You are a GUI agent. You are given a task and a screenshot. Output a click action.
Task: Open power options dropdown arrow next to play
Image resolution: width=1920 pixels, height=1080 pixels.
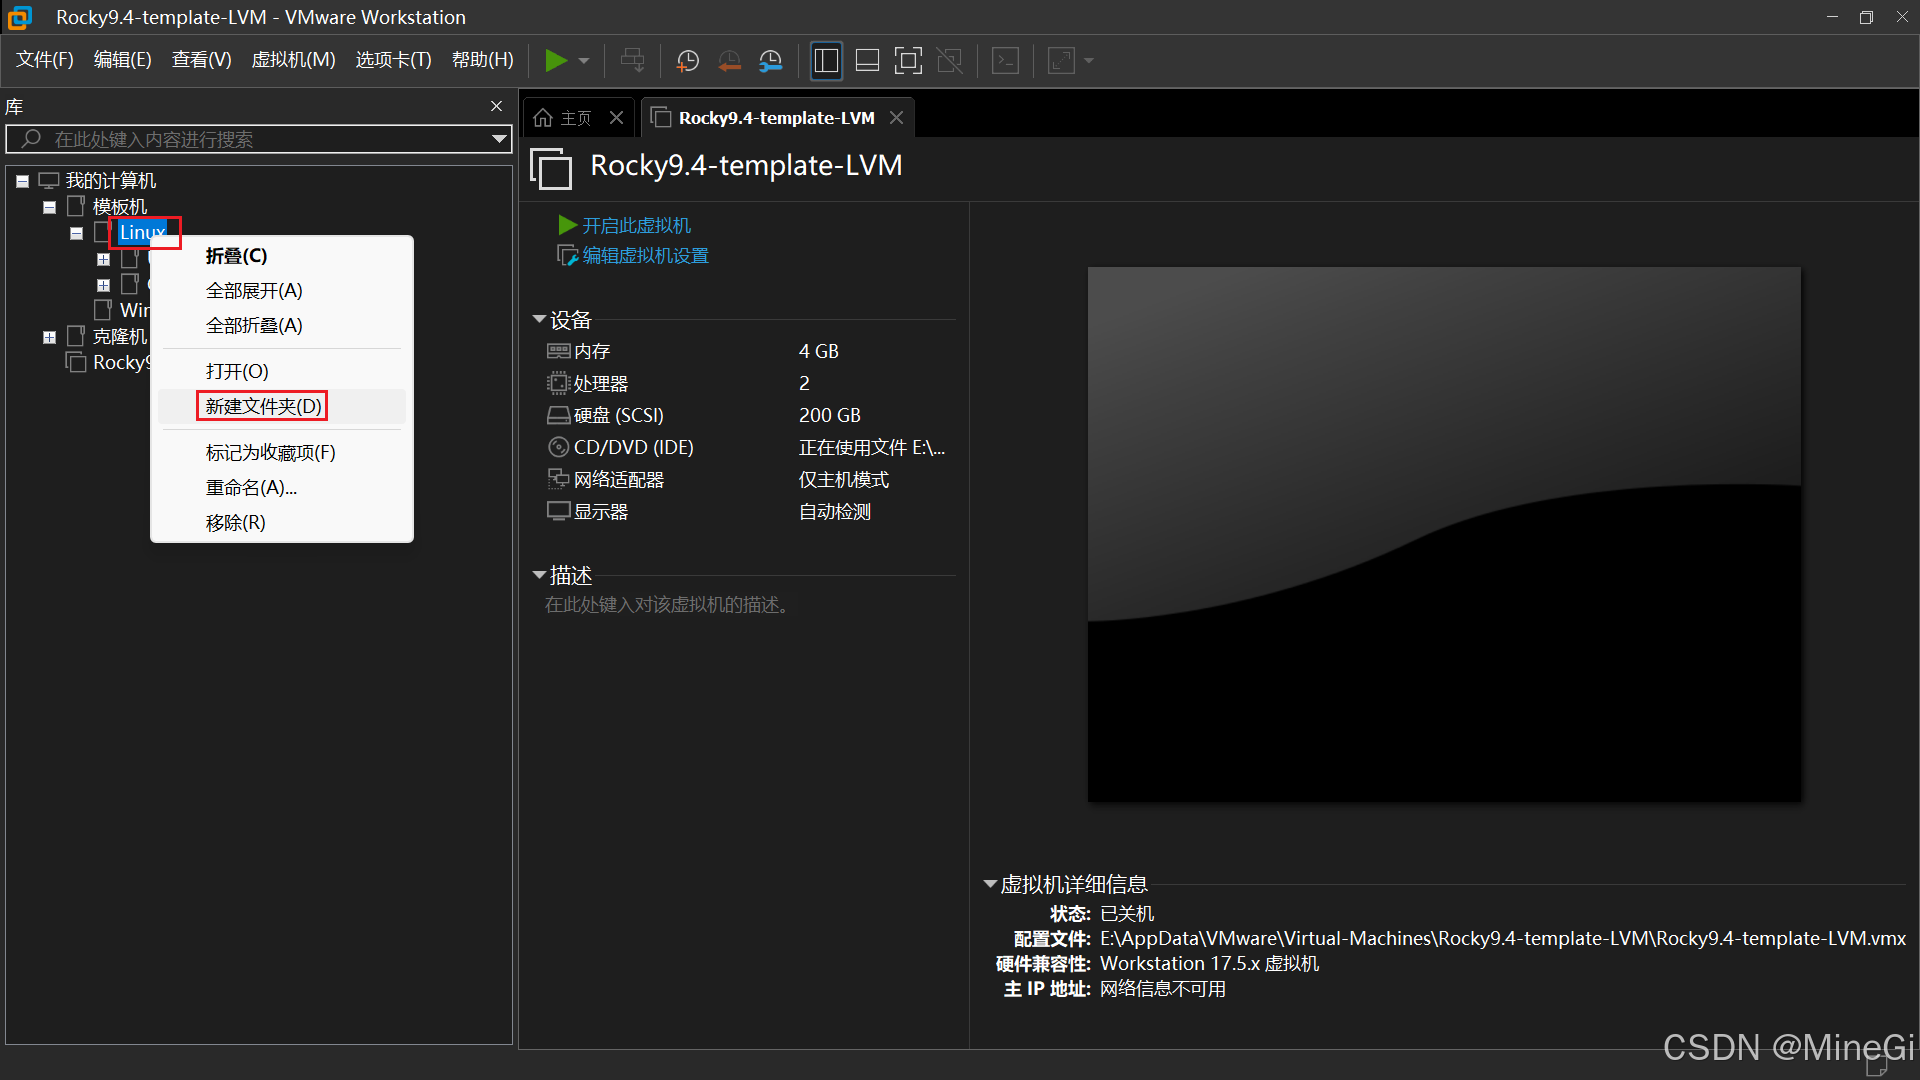[x=584, y=61]
